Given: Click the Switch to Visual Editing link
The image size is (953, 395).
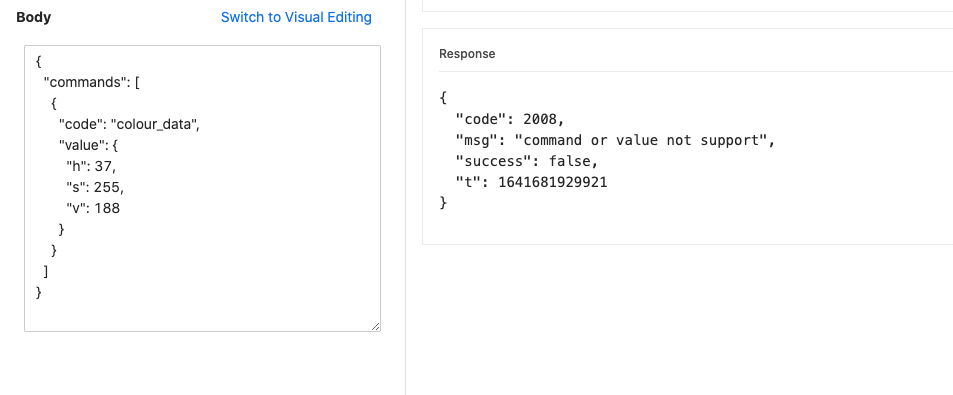Looking at the screenshot, I should coord(296,17).
